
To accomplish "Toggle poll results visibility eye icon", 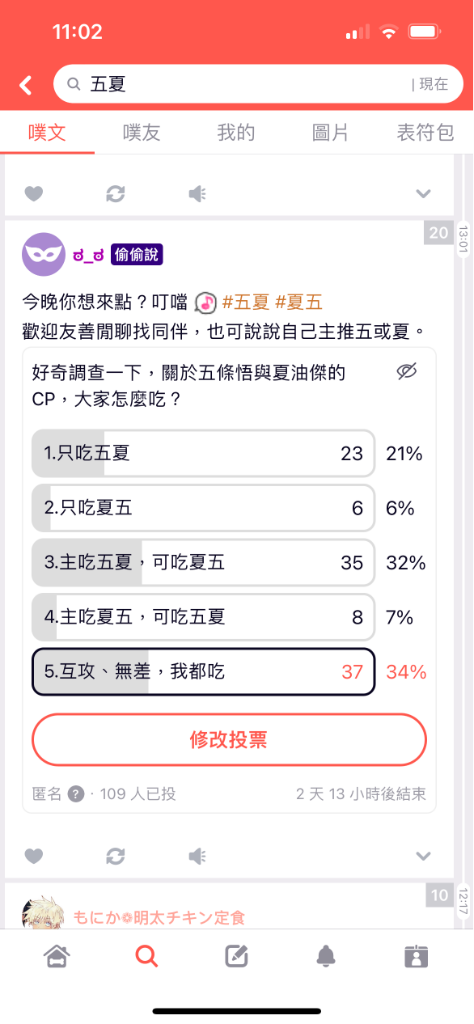I will click(407, 372).
